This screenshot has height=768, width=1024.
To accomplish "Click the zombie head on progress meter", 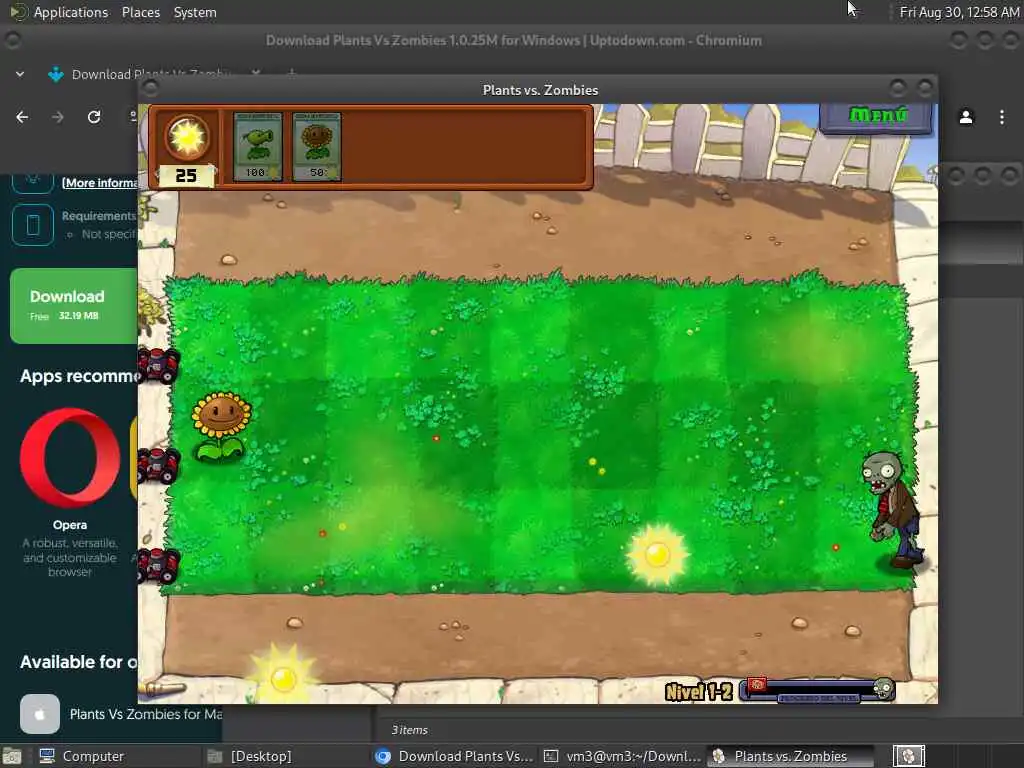I will [884, 687].
